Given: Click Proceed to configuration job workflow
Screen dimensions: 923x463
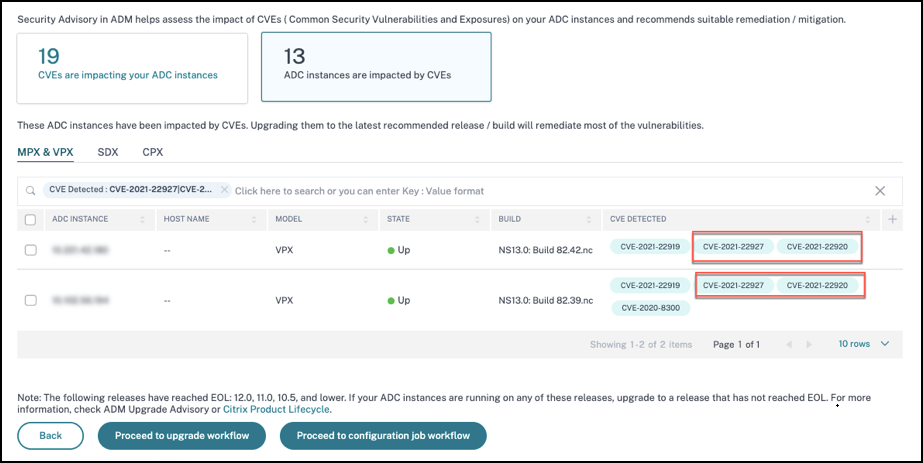Looking at the screenshot, I should point(383,435).
